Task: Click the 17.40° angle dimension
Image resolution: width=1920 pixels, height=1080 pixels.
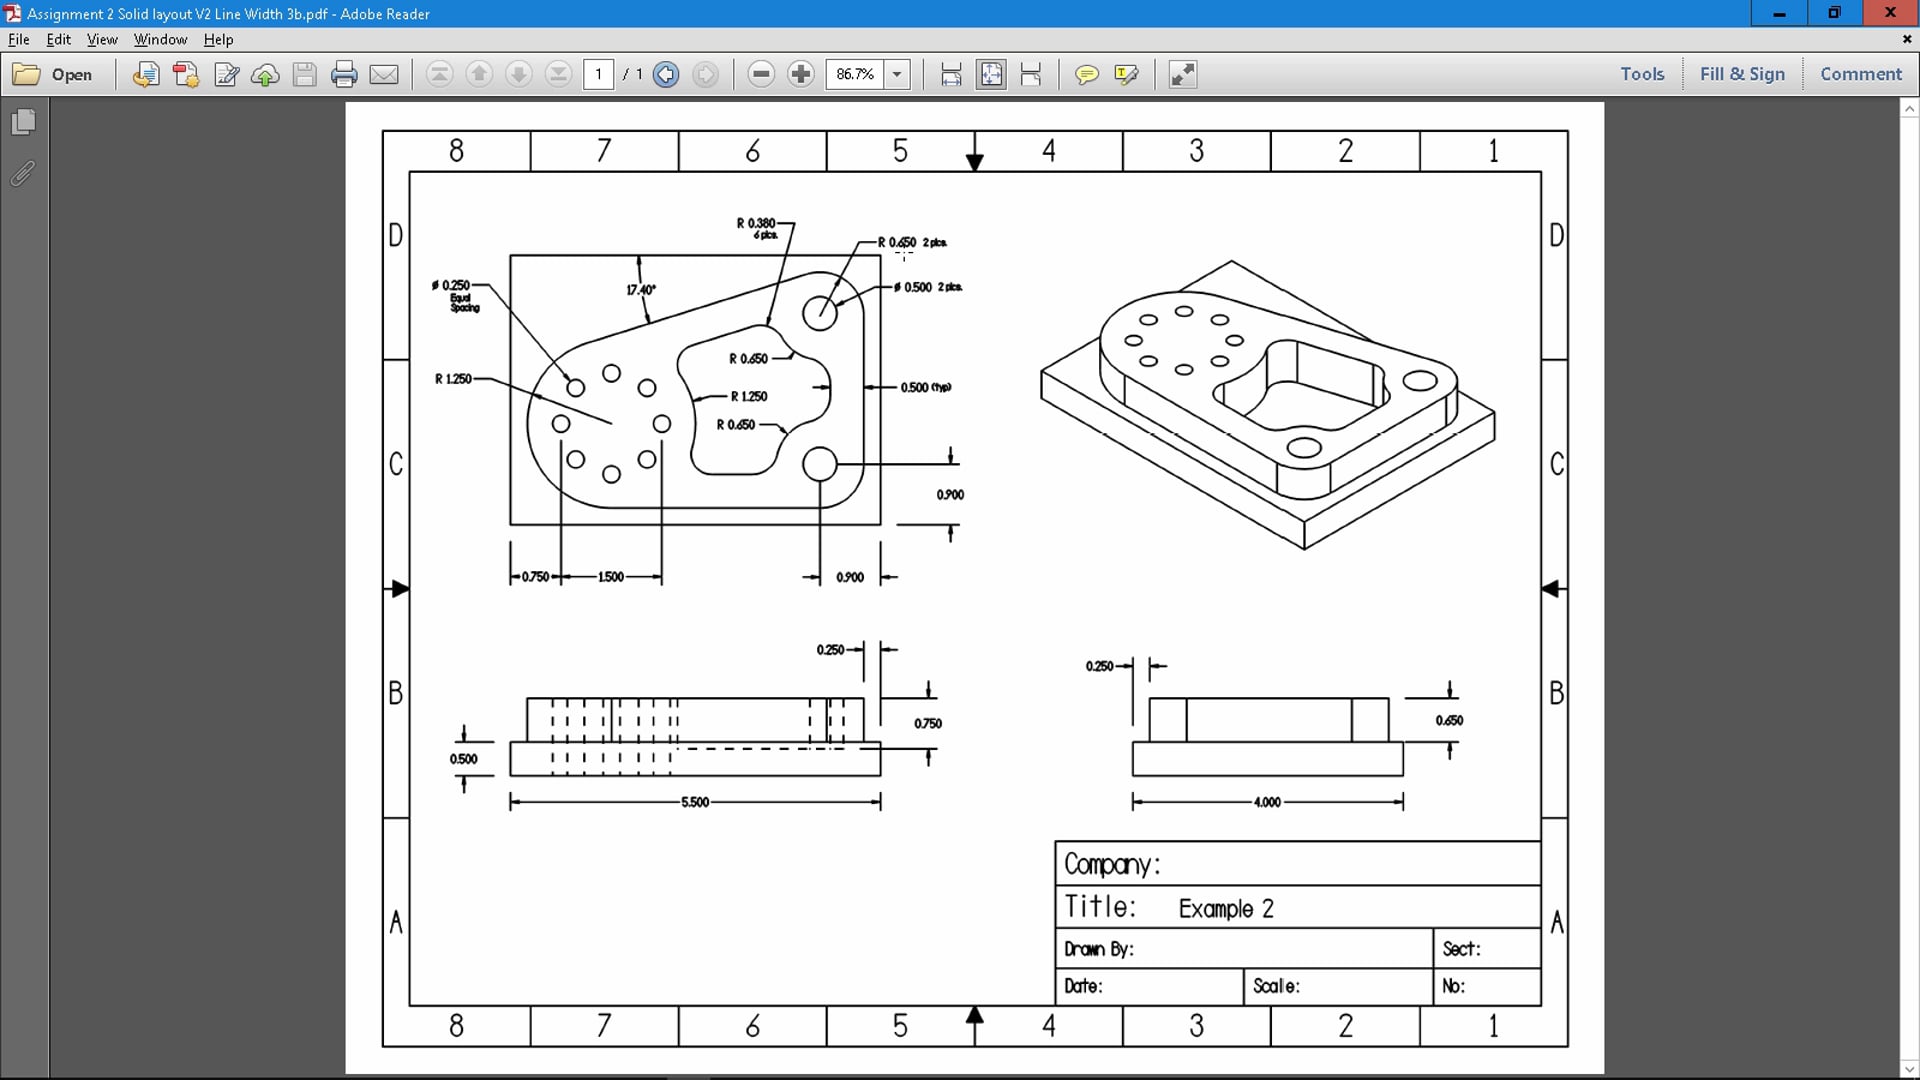Action: [x=641, y=290]
